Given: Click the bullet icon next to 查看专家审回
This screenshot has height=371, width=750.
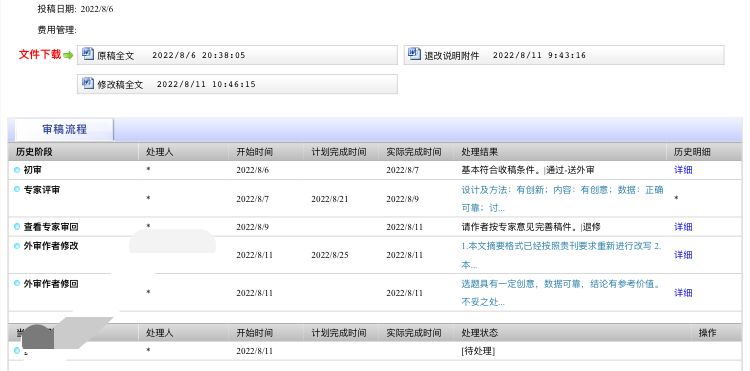Looking at the screenshot, I should [17, 227].
